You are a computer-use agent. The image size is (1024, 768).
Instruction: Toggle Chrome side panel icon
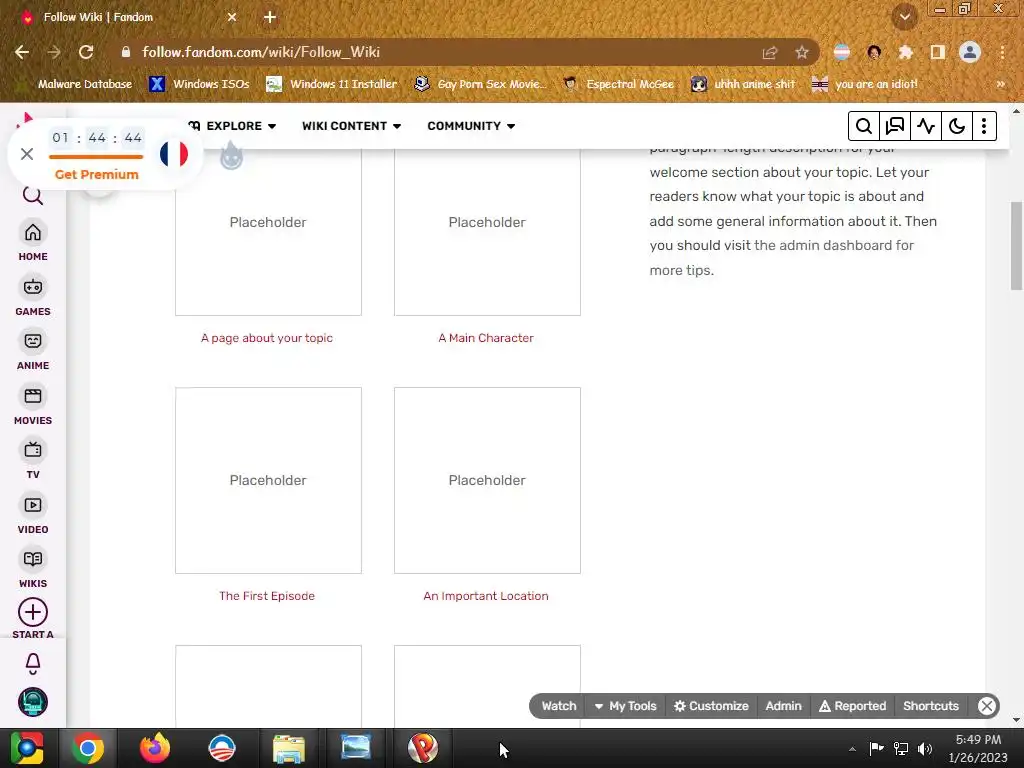coord(938,52)
